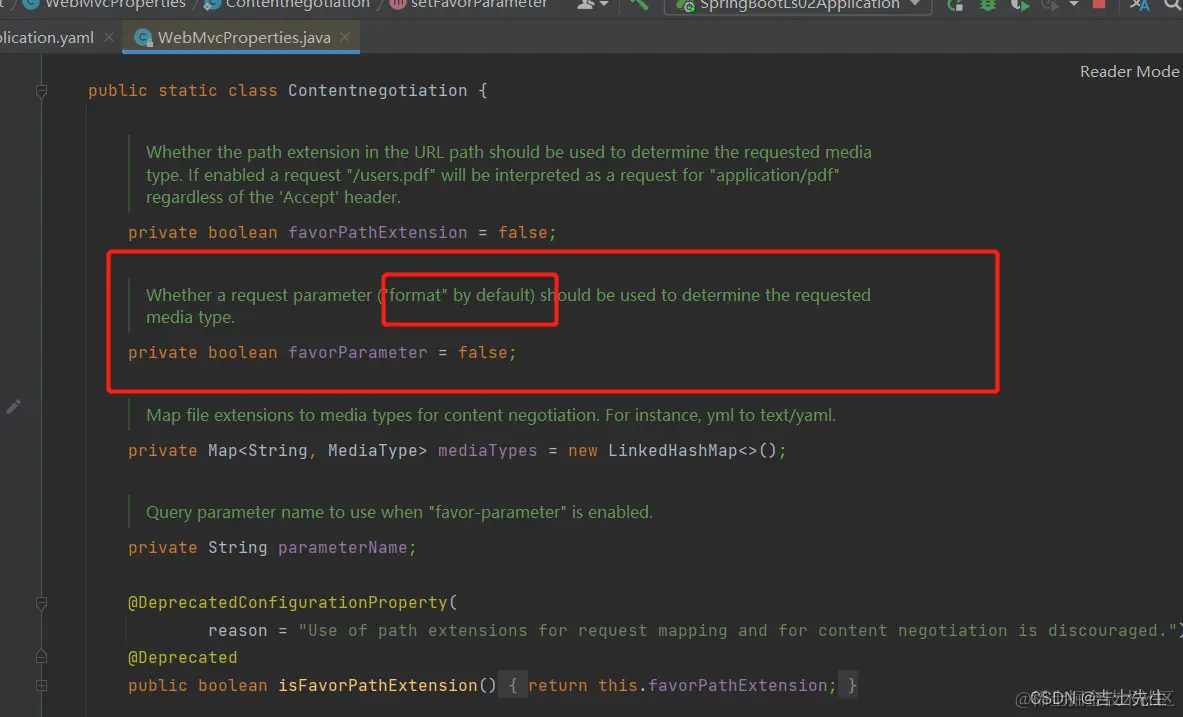The width and height of the screenshot is (1183, 717).
Task: Click the isFavorPathExtension method name
Action: point(378,685)
